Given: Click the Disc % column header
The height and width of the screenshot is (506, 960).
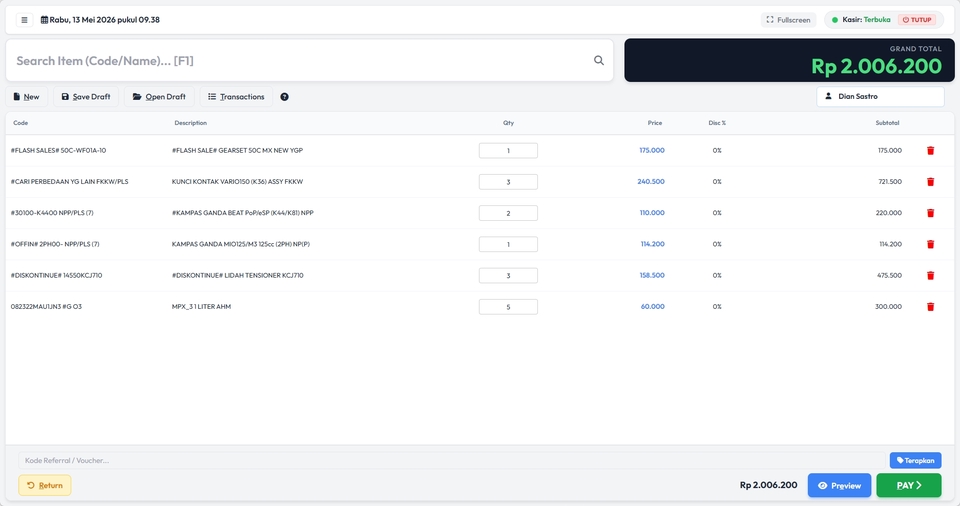Looking at the screenshot, I should [x=717, y=123].
